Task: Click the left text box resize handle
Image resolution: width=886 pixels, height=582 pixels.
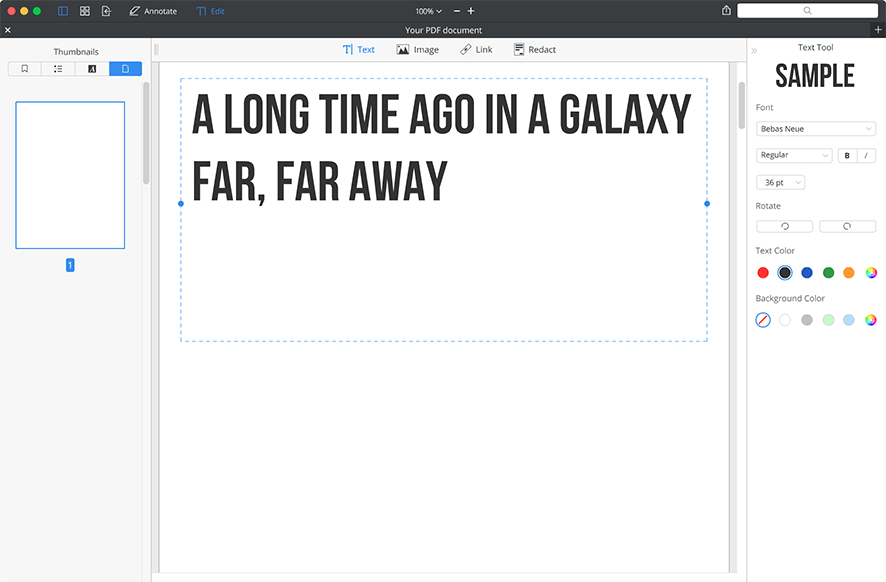Action: coord(181,203)
